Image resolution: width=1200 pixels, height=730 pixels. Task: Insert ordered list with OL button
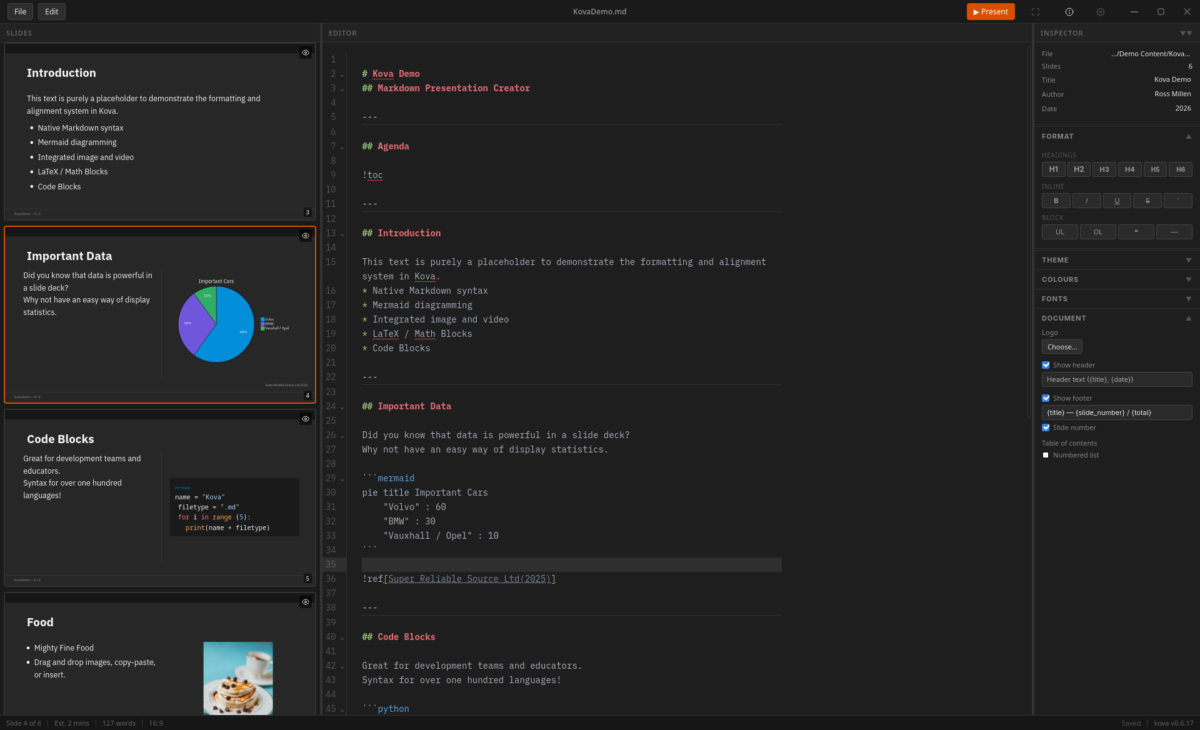pyautogui.click(x=1098, y=232)
